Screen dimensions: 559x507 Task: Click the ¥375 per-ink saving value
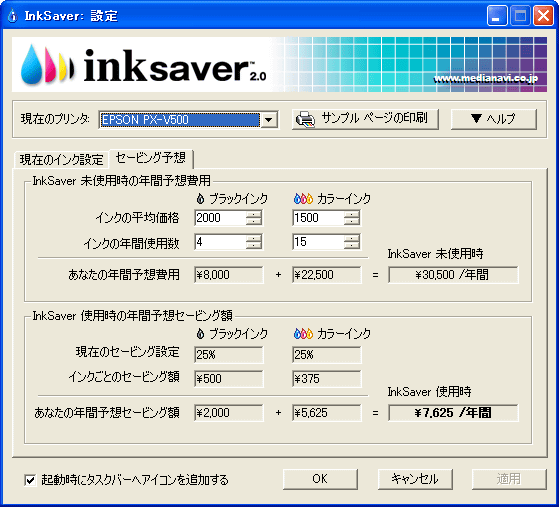pos(327,378)
